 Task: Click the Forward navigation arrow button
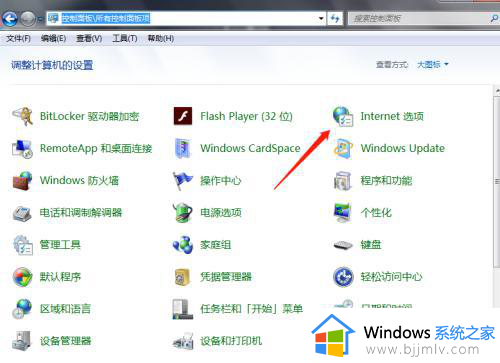[28, 19]
